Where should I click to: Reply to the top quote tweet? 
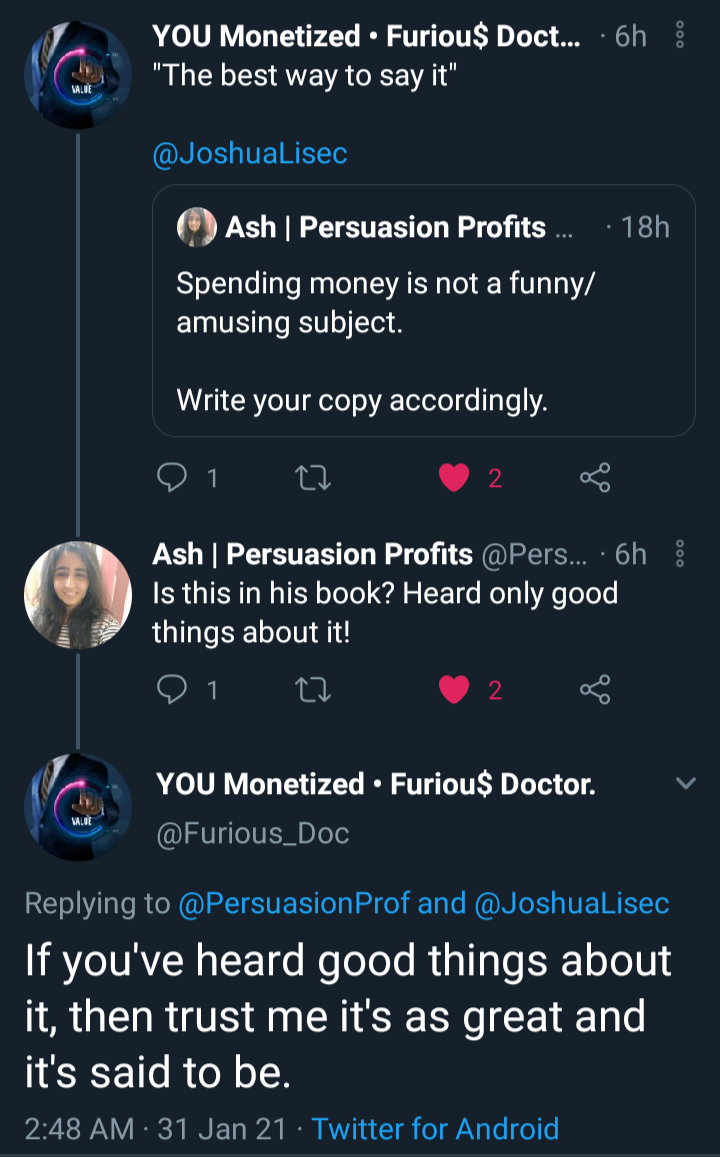click(174, 479)
